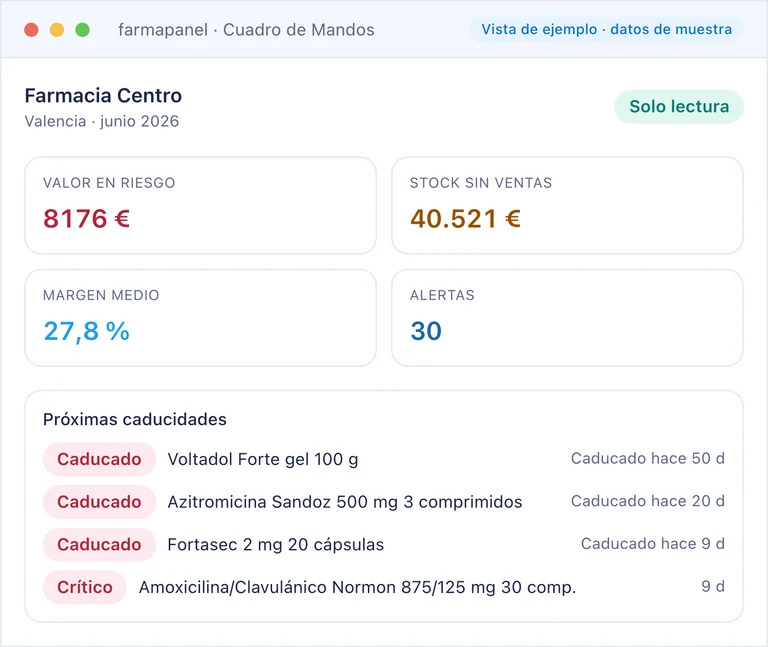Screen dimensions: 768x647
Task: Click the '9 d' value for Amoxicilina
Action: 713,586
